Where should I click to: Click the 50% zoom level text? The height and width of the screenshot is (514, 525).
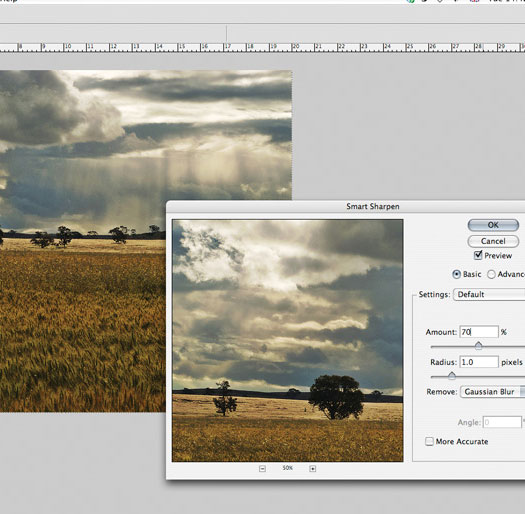[288, 468]
